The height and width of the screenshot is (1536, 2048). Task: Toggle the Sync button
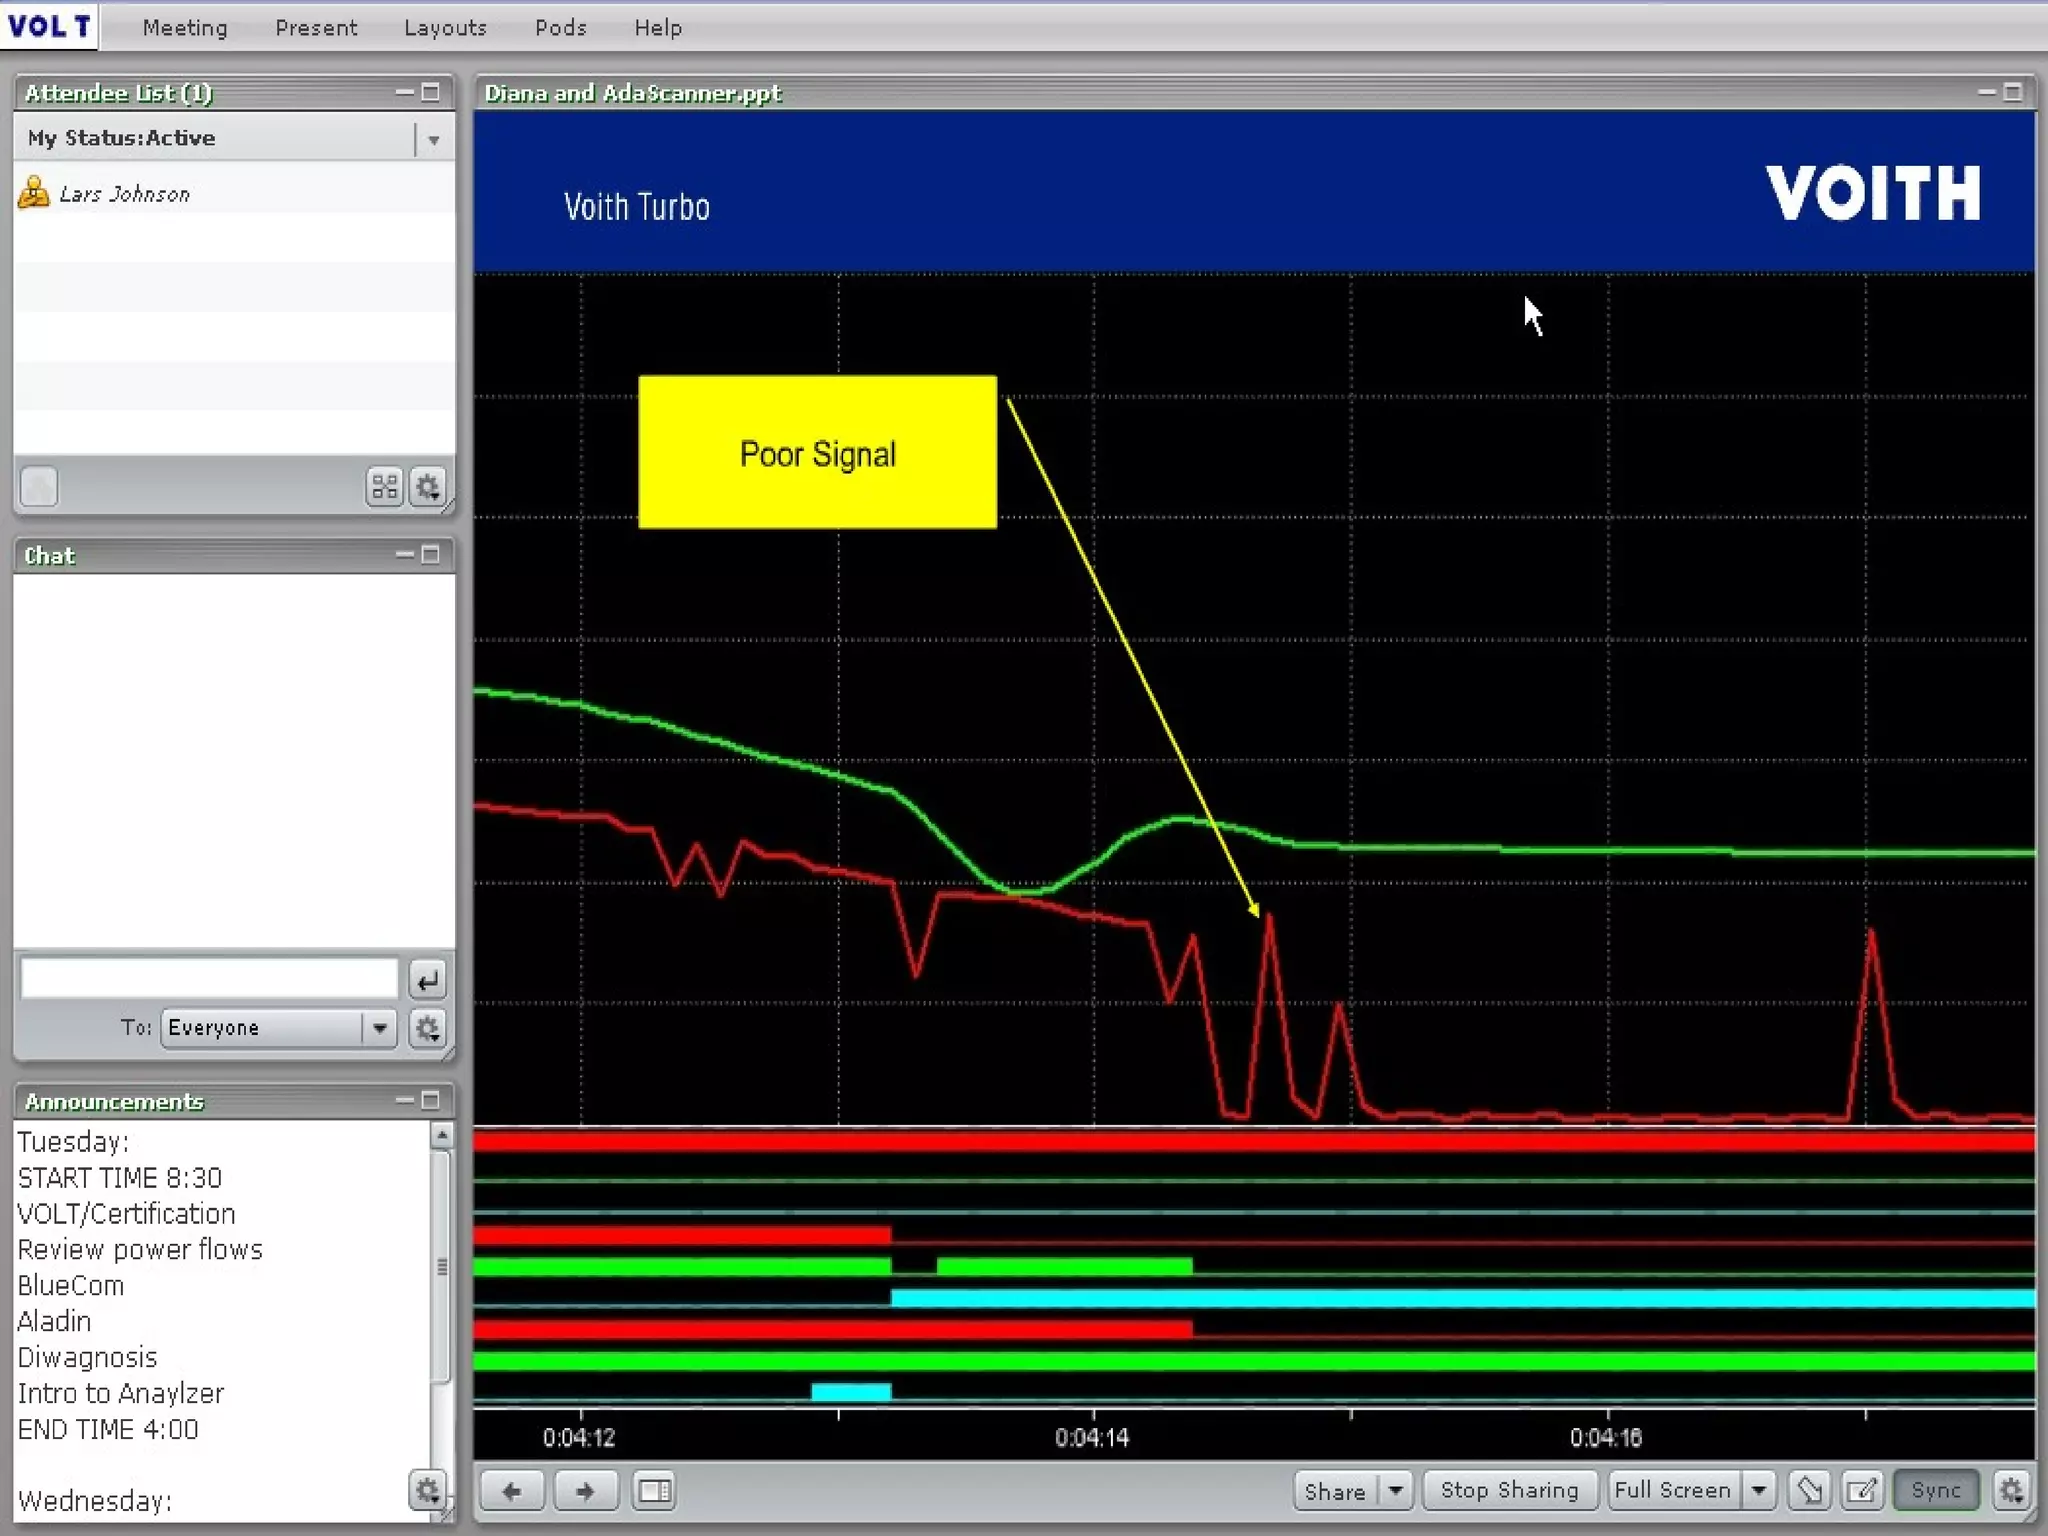(x=1936, y=1491)
